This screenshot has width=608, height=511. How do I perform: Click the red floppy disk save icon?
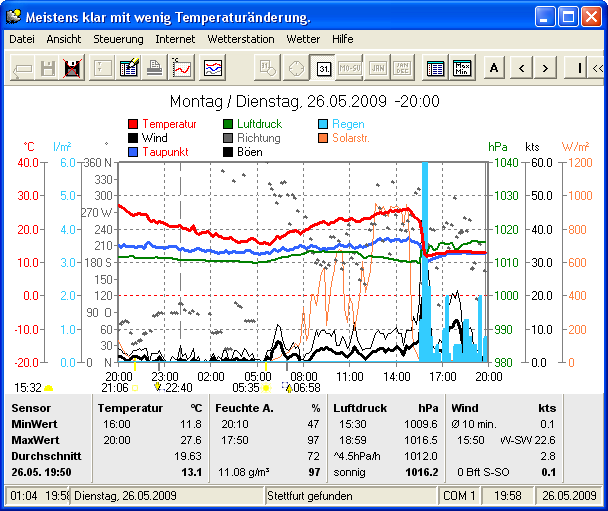click(73, 68)
